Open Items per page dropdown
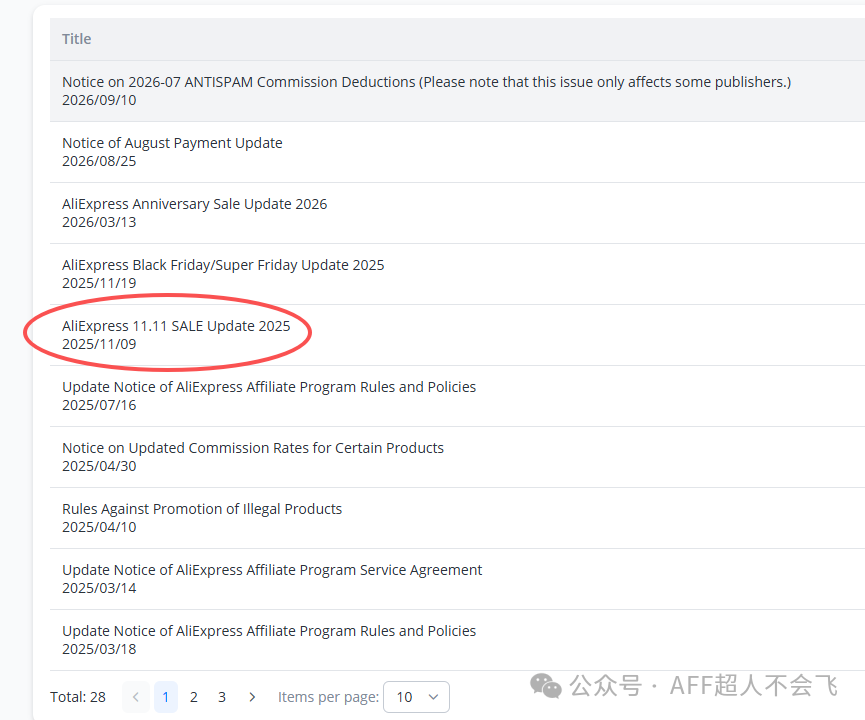The image size is (865, 720). 417,697
